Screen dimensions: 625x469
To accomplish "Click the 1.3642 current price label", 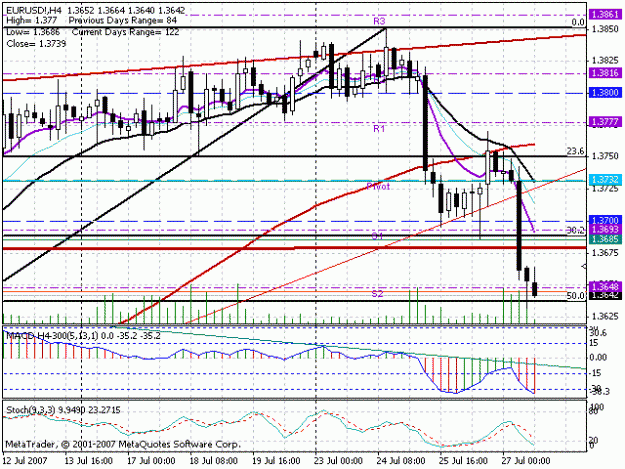I will tap(605, 295).
